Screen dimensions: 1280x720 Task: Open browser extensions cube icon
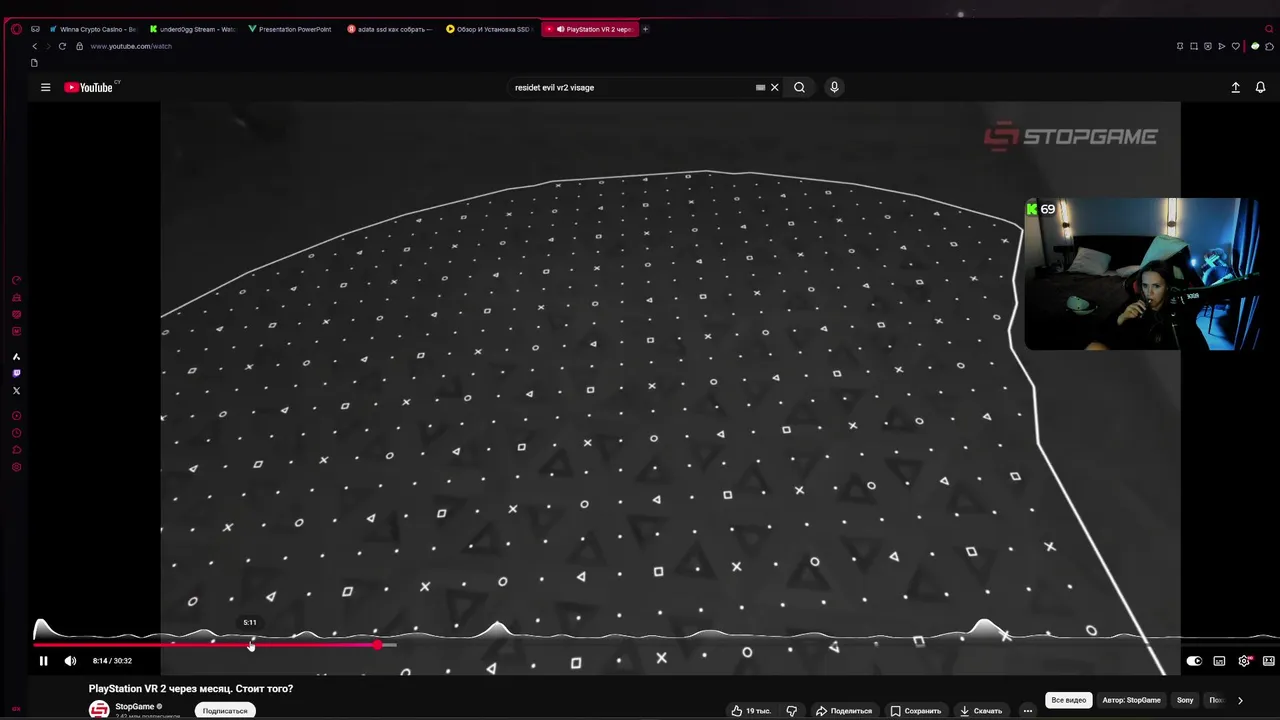tap(1270, 46)
